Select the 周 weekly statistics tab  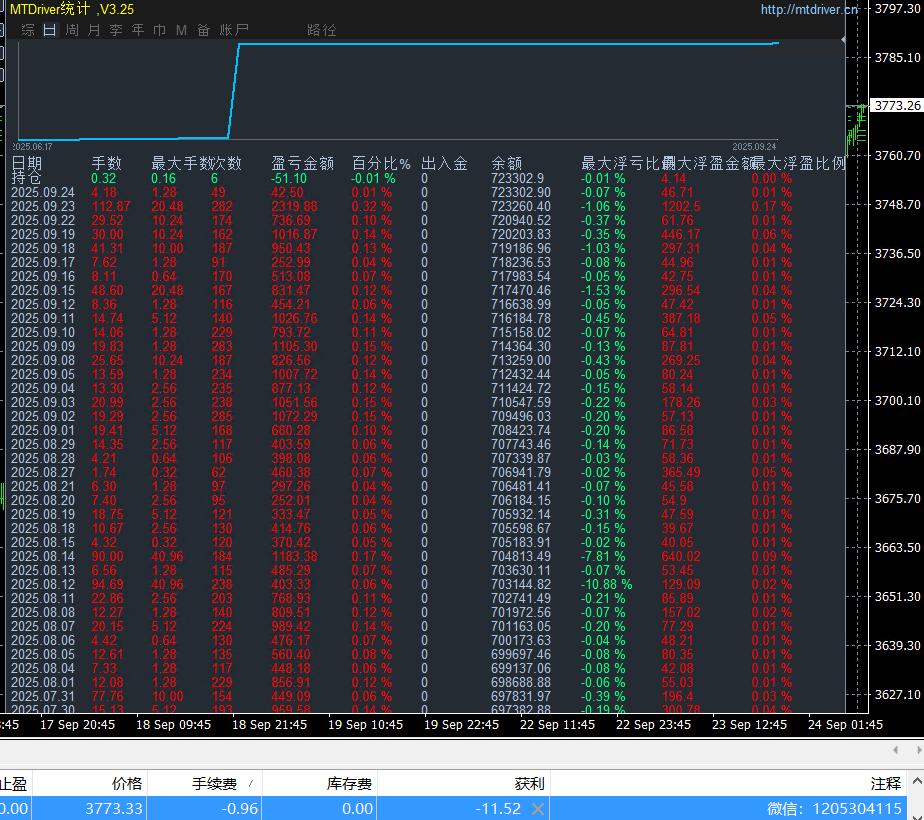tap(72, 30)
